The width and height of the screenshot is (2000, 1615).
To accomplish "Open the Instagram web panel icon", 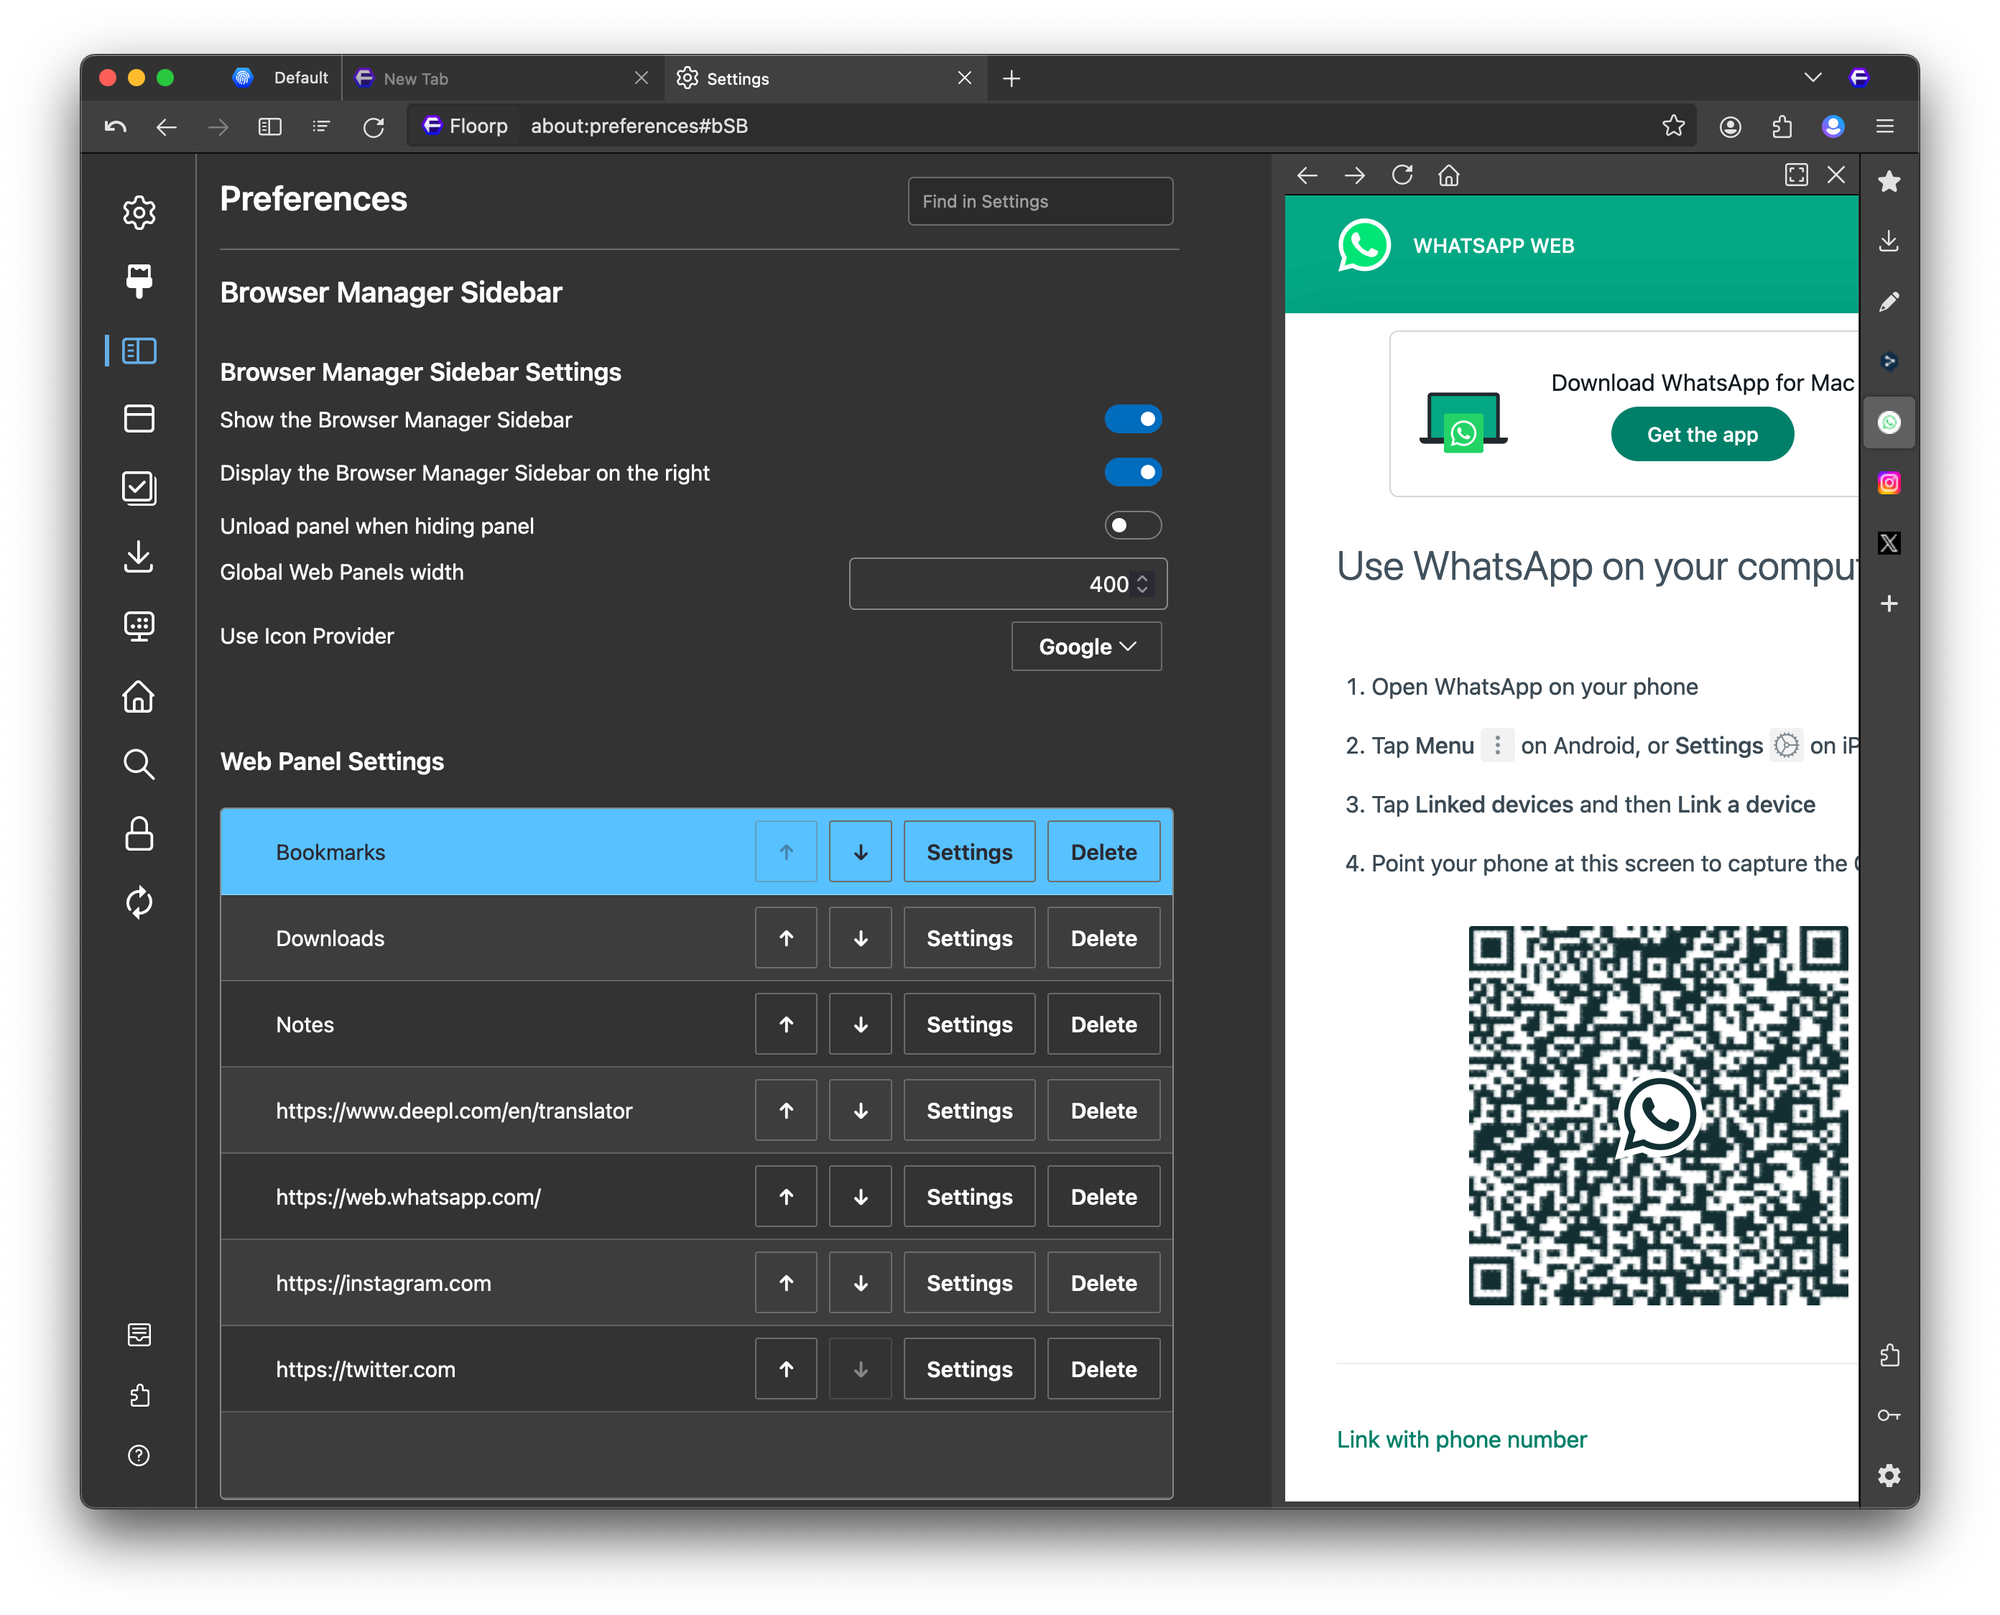I will (x=1889, y=483).
